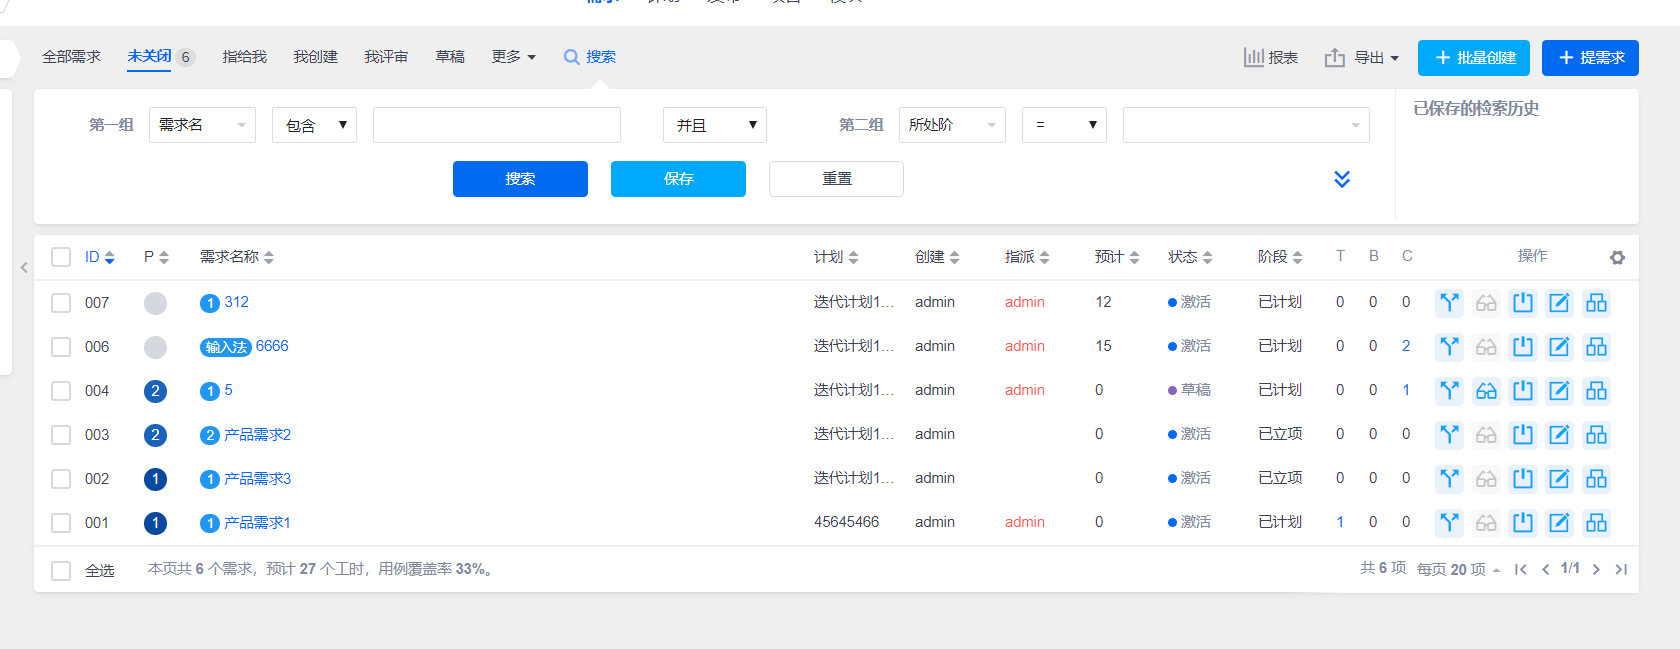Viewport: 1680px width, 649px height.
Task: Click the close icon for requirement 006
Action: tap(1523, 347)
